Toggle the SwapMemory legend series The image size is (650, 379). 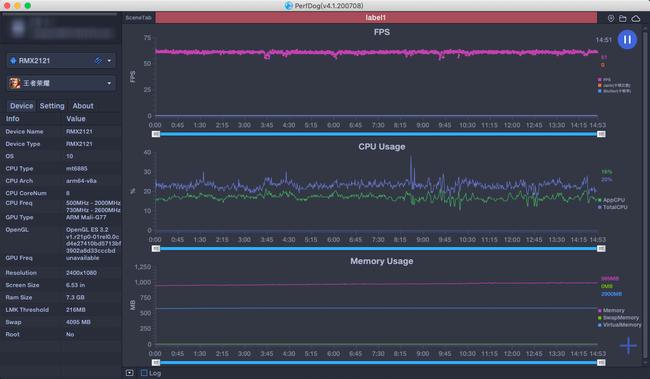tap(618, 318)
